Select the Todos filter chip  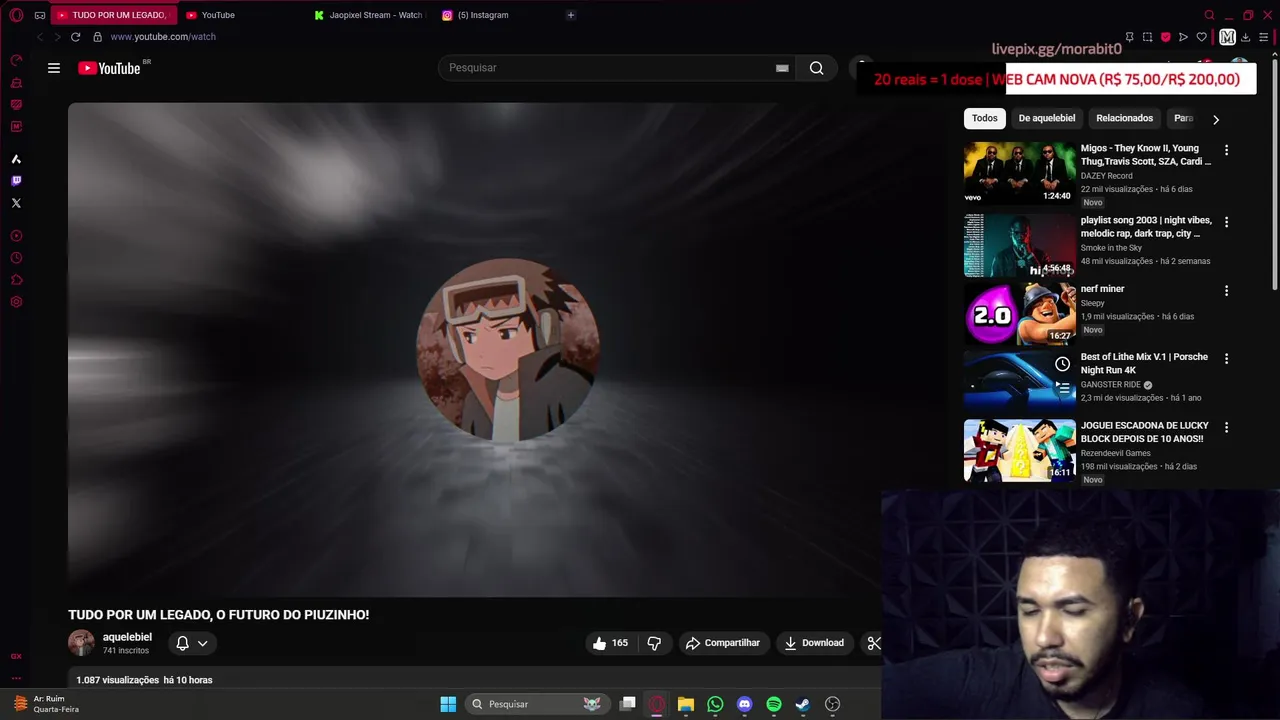[x=985, y=118]
